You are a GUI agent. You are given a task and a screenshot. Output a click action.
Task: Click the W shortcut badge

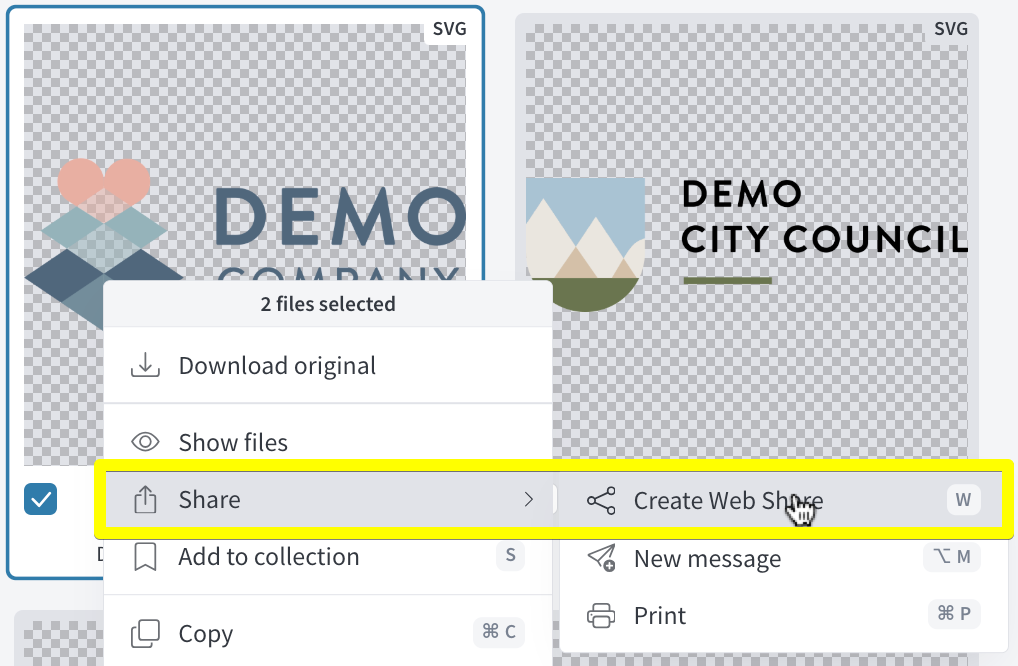[963, 500]
